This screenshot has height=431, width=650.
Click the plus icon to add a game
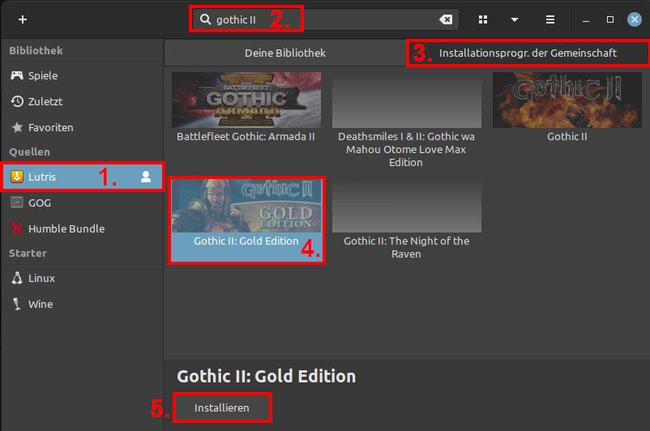tap(22, 19)
